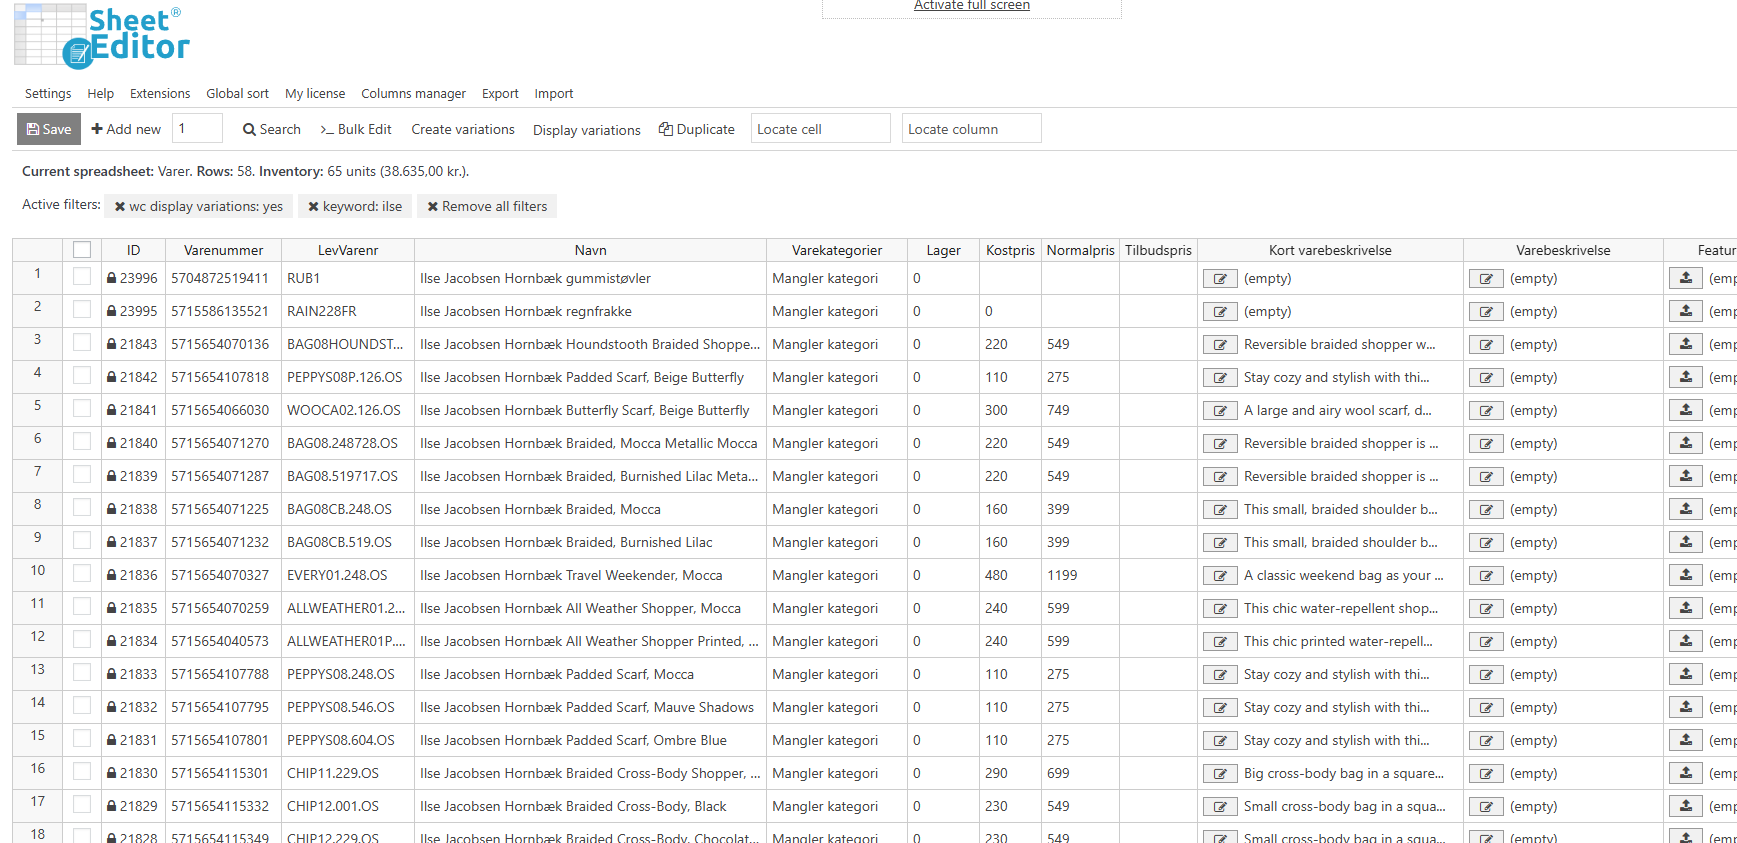This screenshot has width=1737, height=843.
Task: Open the Extensions menu
Action: pos(160,94)
